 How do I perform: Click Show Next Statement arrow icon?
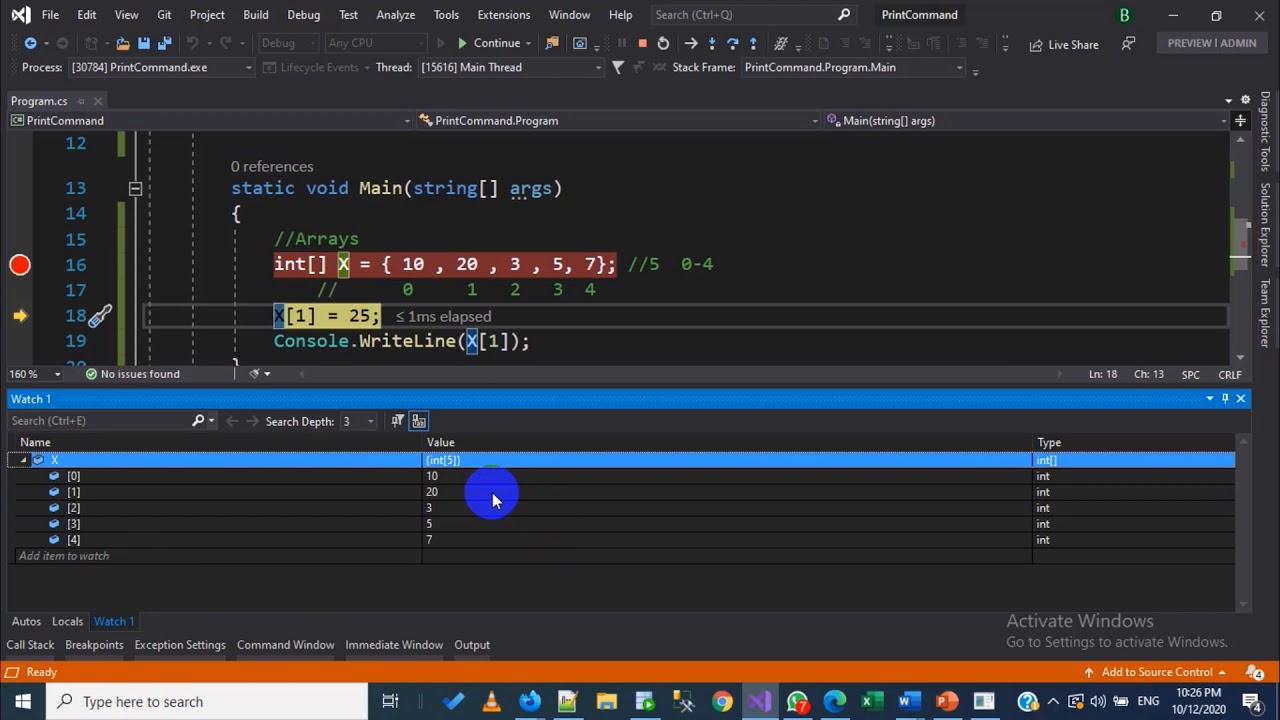(x=691, y=43)
